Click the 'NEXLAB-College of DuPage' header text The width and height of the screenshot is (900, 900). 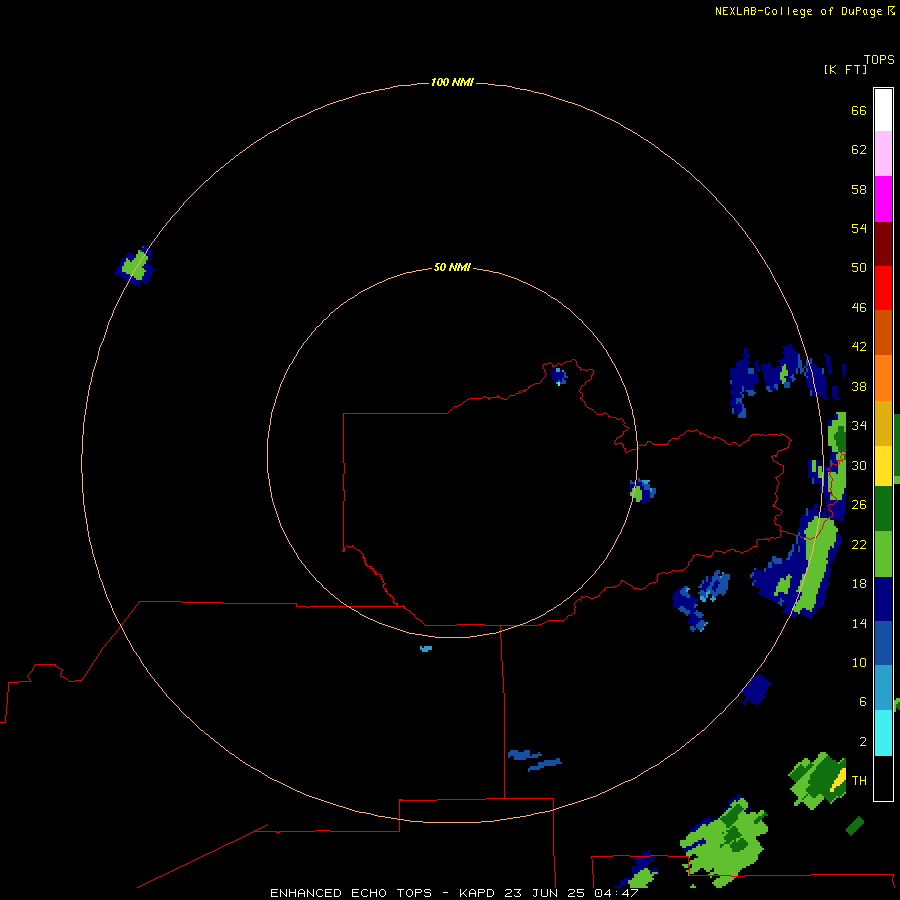[x=798, y=11]
